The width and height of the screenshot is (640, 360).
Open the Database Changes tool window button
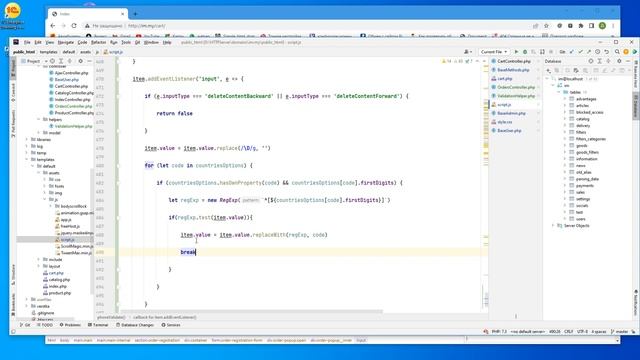click(135, 325)
